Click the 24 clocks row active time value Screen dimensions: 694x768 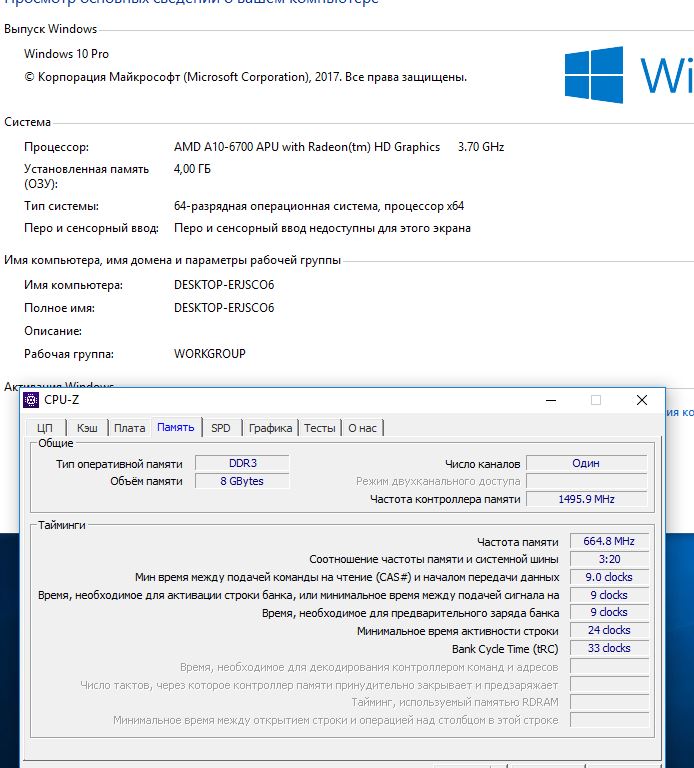click(x=609, y=630)
